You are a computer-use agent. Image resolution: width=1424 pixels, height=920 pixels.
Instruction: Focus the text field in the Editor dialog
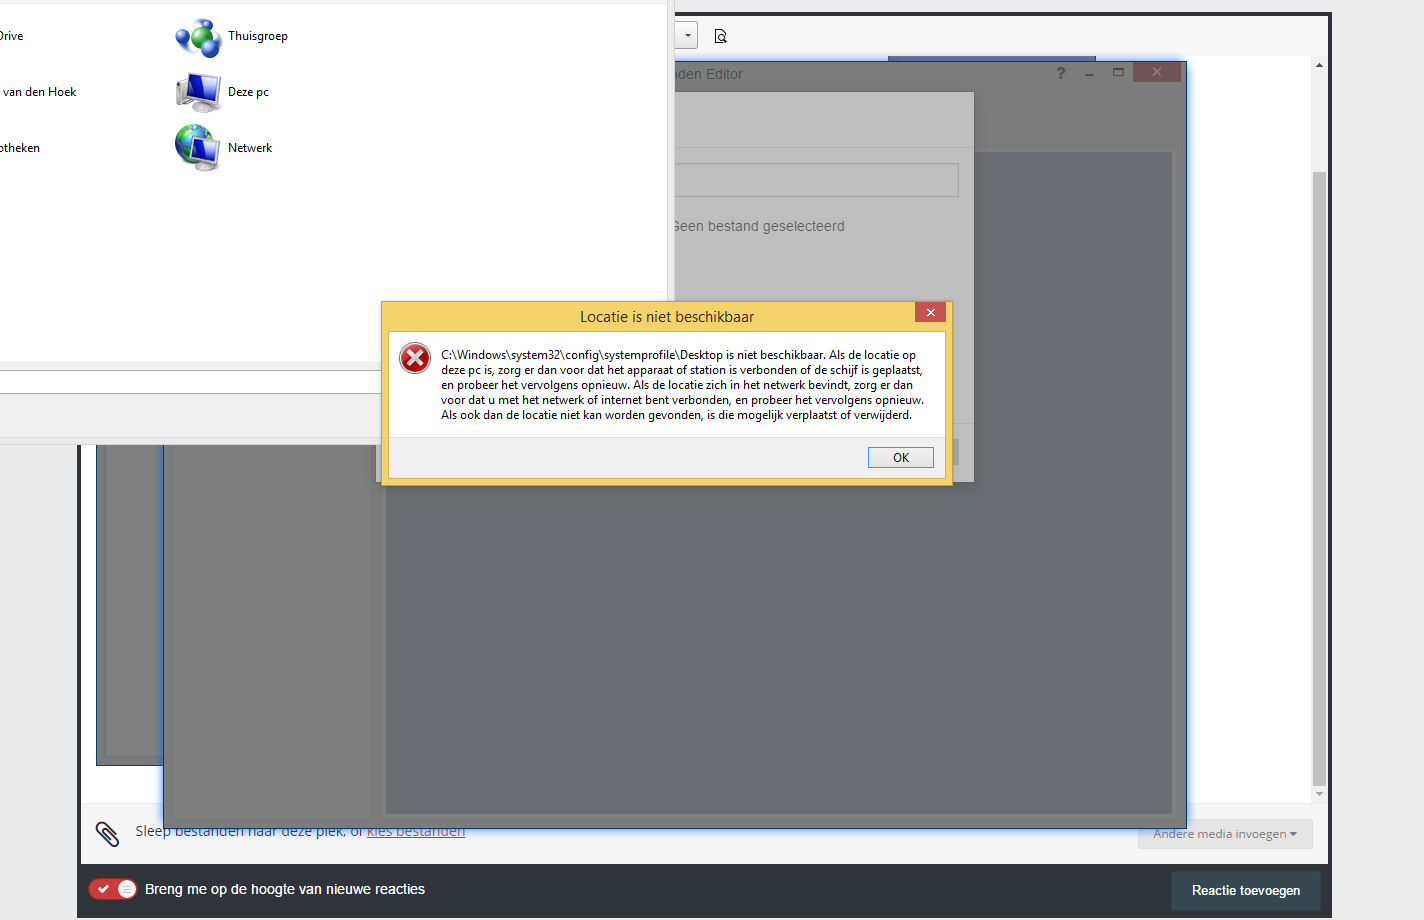pyautogui.click(x=817, y=180)
